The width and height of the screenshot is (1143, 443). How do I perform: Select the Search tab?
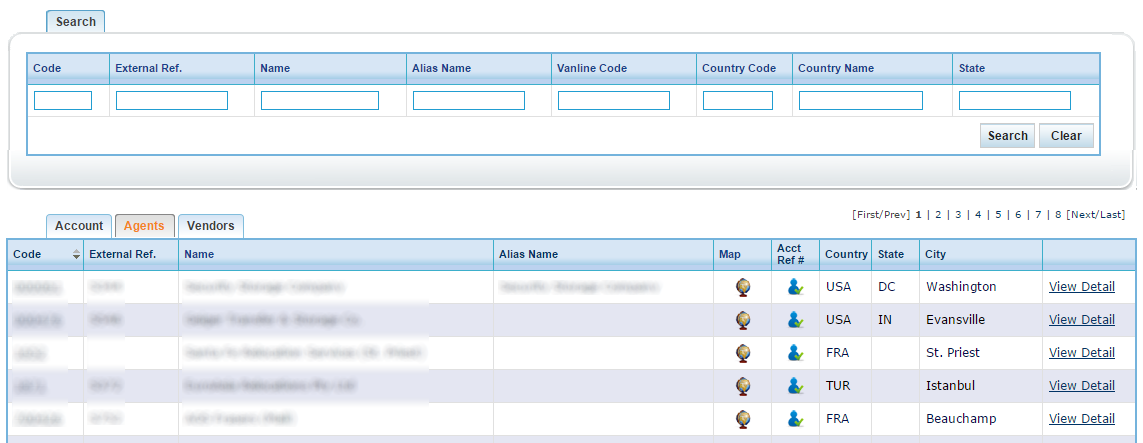[76, 22]
